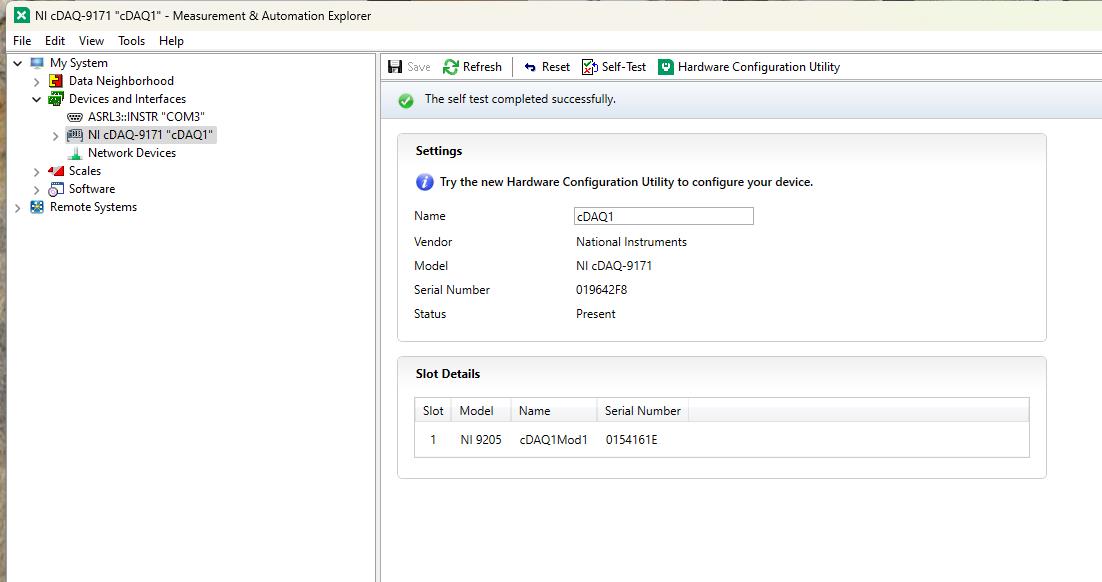The height and width of the screenshot is (582, 1102).
Task: Click the Name field containing cDAQ1
Action: pyautogui.click(x=663, y=216)
